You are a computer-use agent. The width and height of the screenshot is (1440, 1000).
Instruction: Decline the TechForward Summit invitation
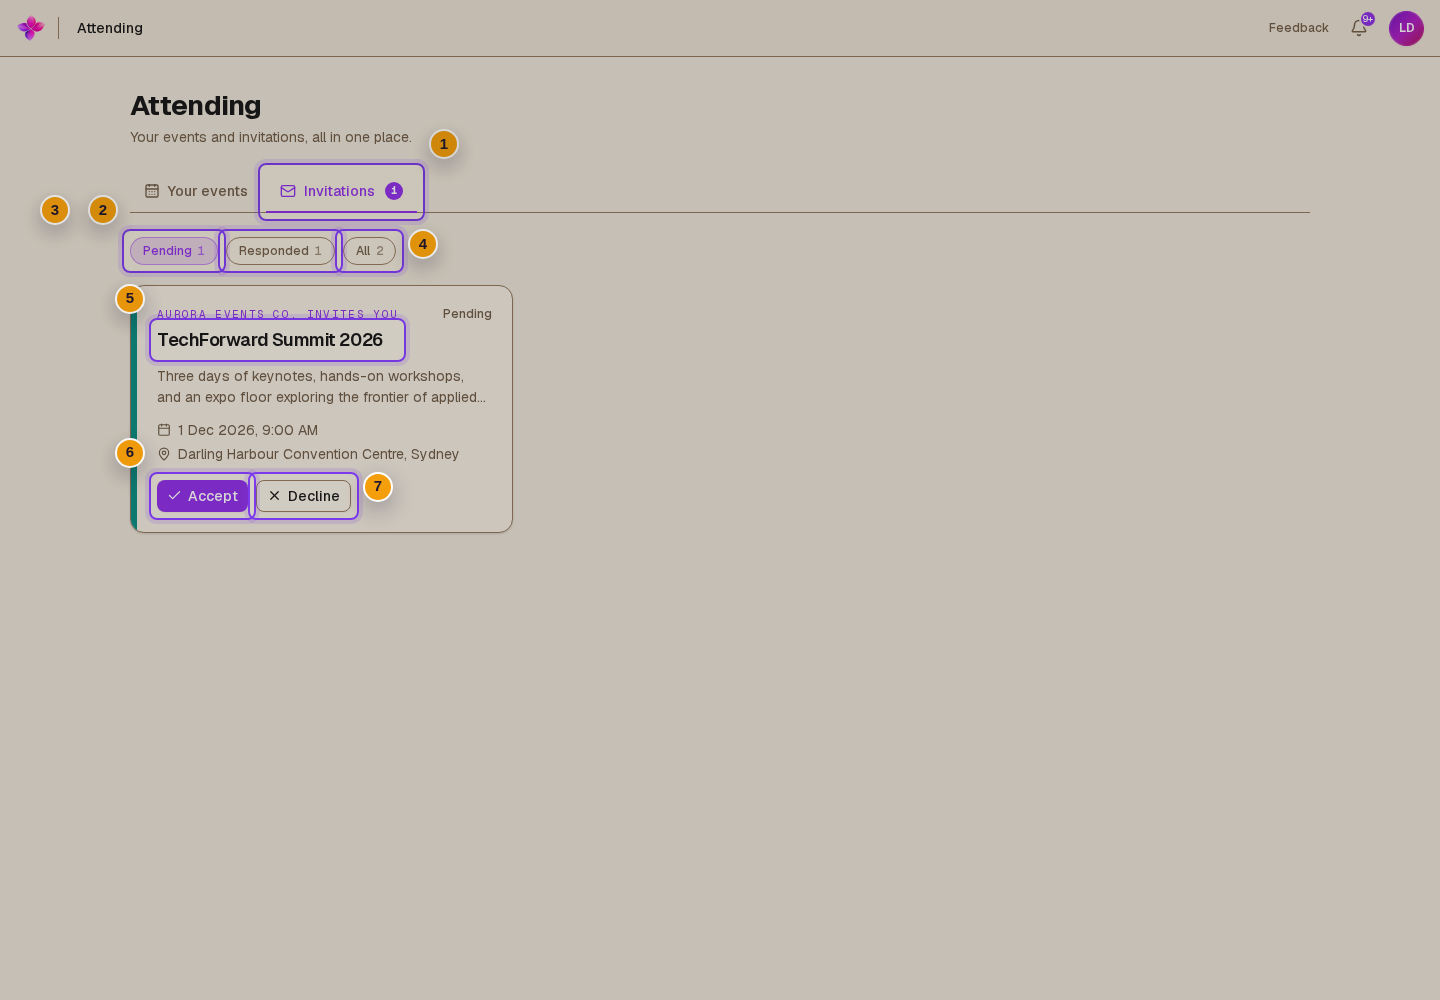(x=304, y=496)
